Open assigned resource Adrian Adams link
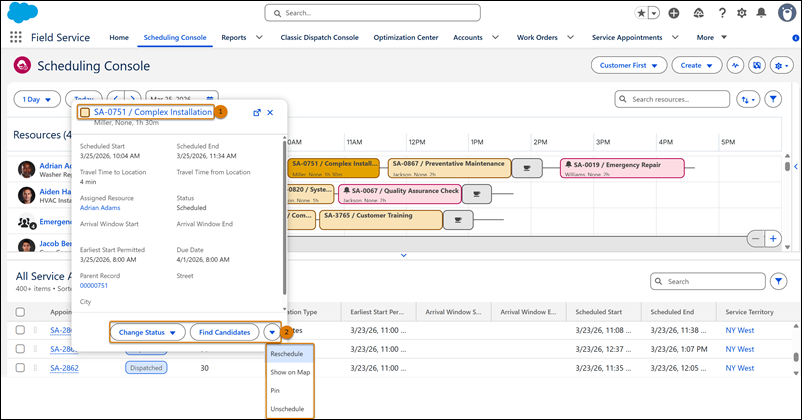The width and height of the screenshot is (802, 420). coord(100,208)
